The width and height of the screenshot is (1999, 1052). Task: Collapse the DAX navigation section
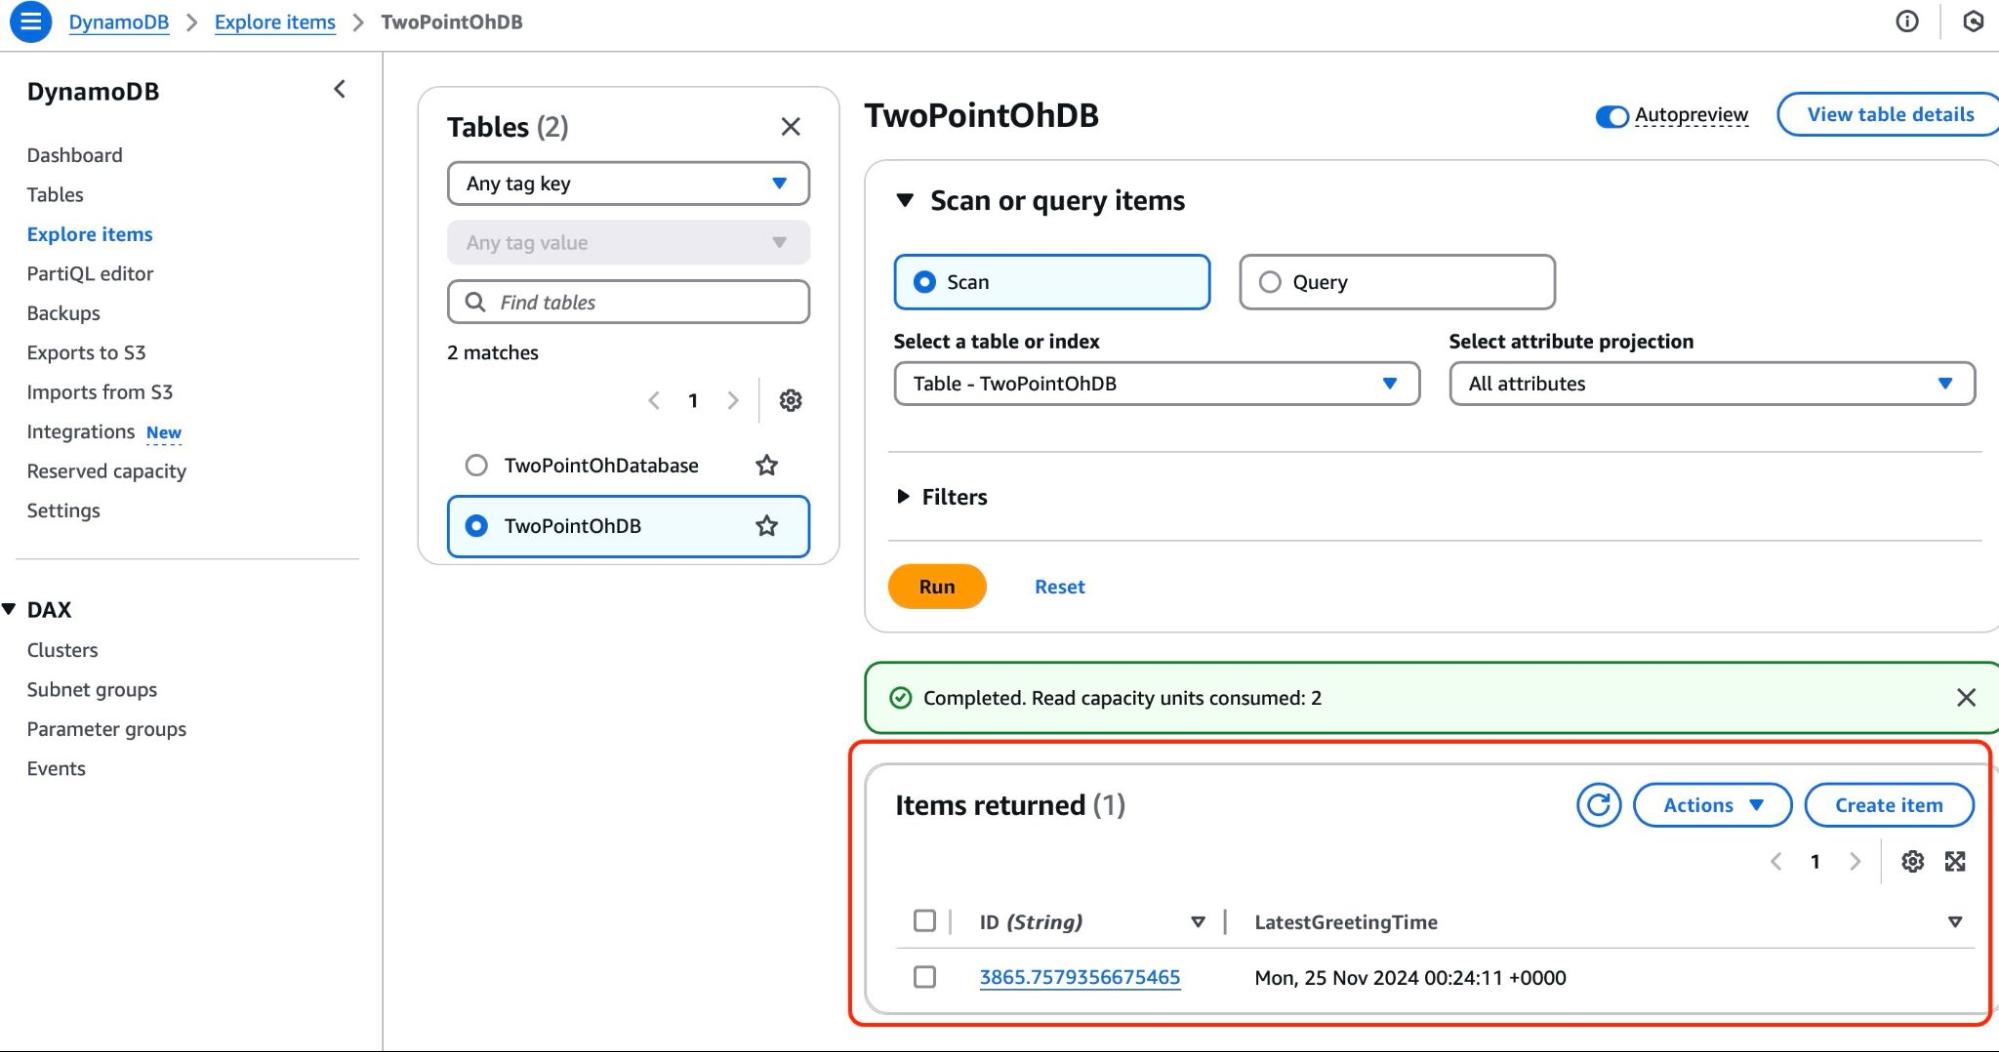(9, 609)
